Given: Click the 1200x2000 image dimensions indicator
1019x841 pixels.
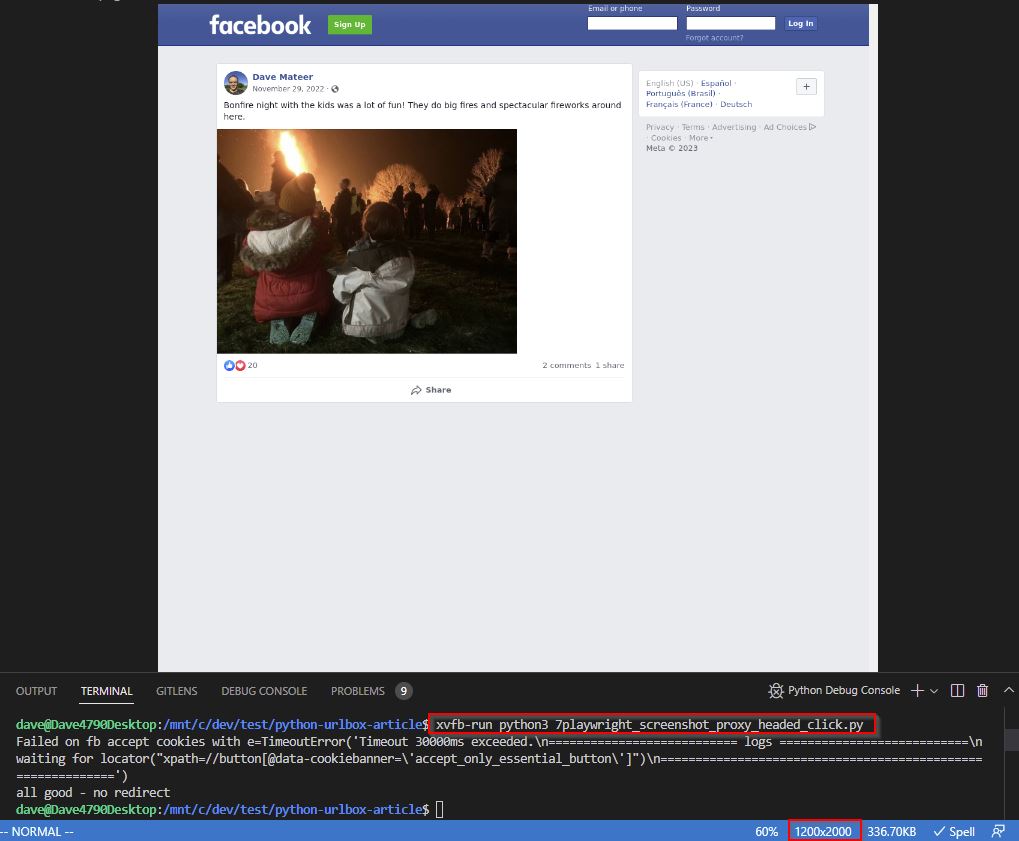Looking at the screenshot, I should tap(823, 831).
